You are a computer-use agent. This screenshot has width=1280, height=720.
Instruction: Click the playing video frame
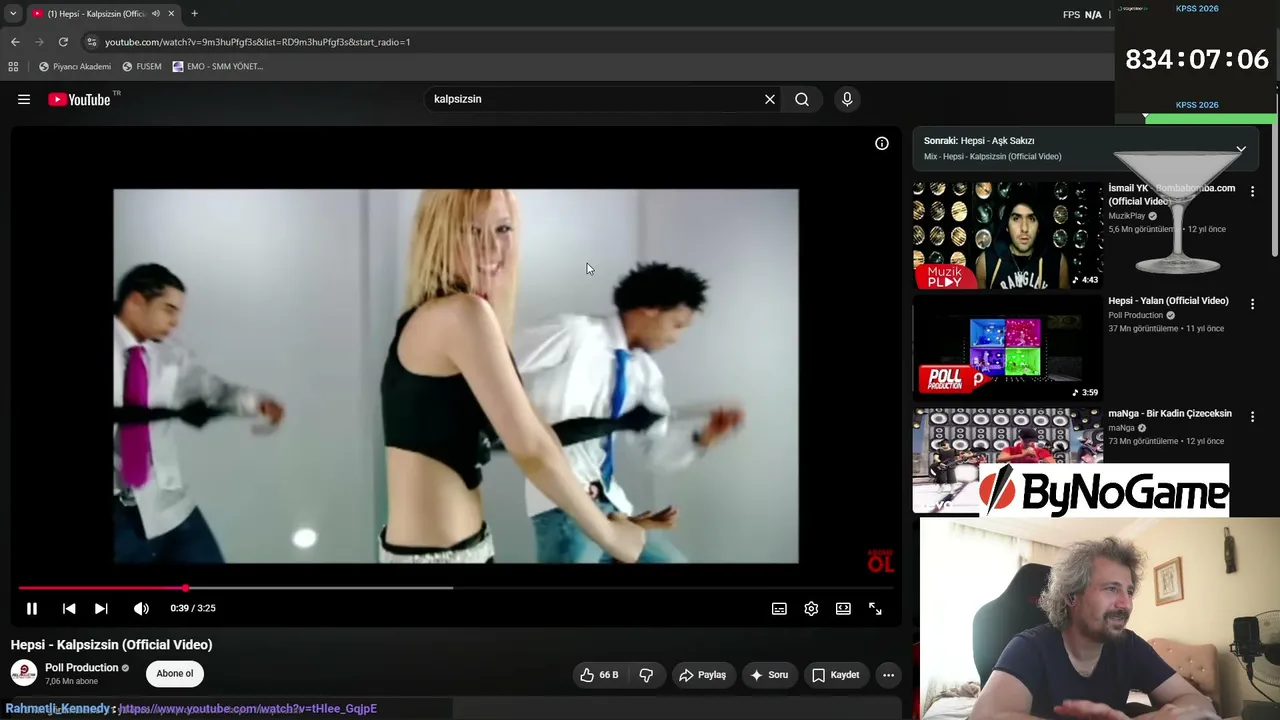456,376
